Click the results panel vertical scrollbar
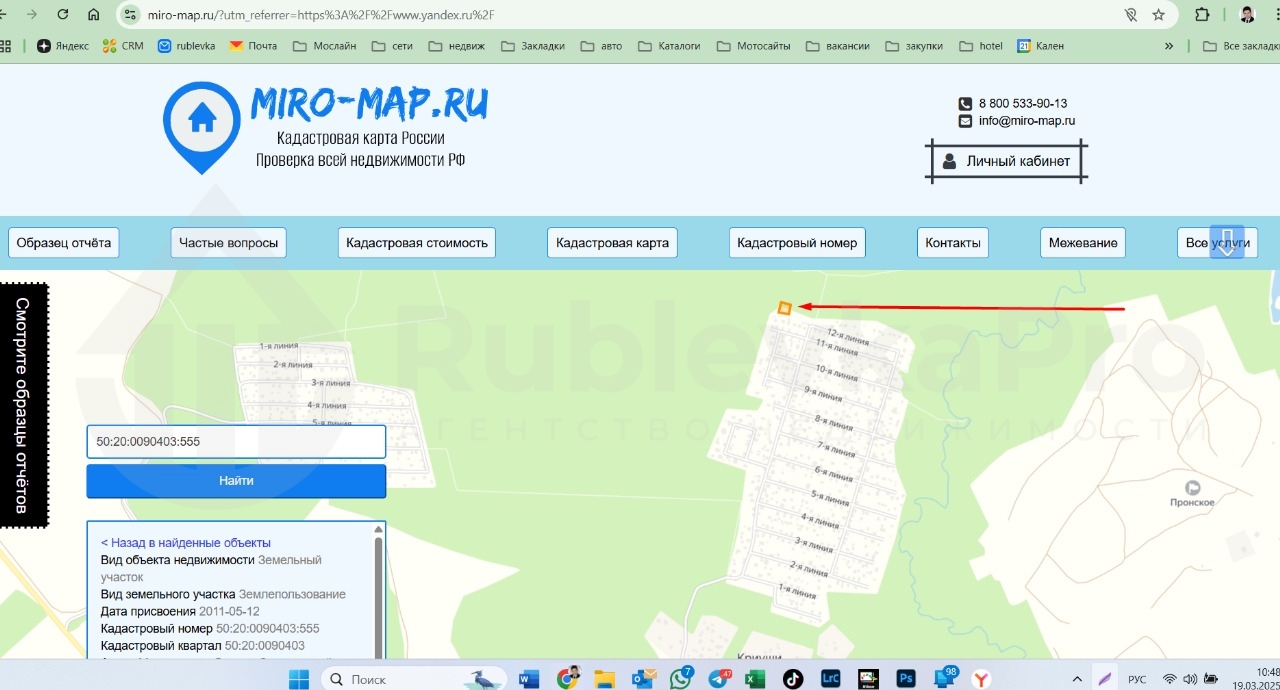The image size is (1280, 690). [x=378, y=592]
